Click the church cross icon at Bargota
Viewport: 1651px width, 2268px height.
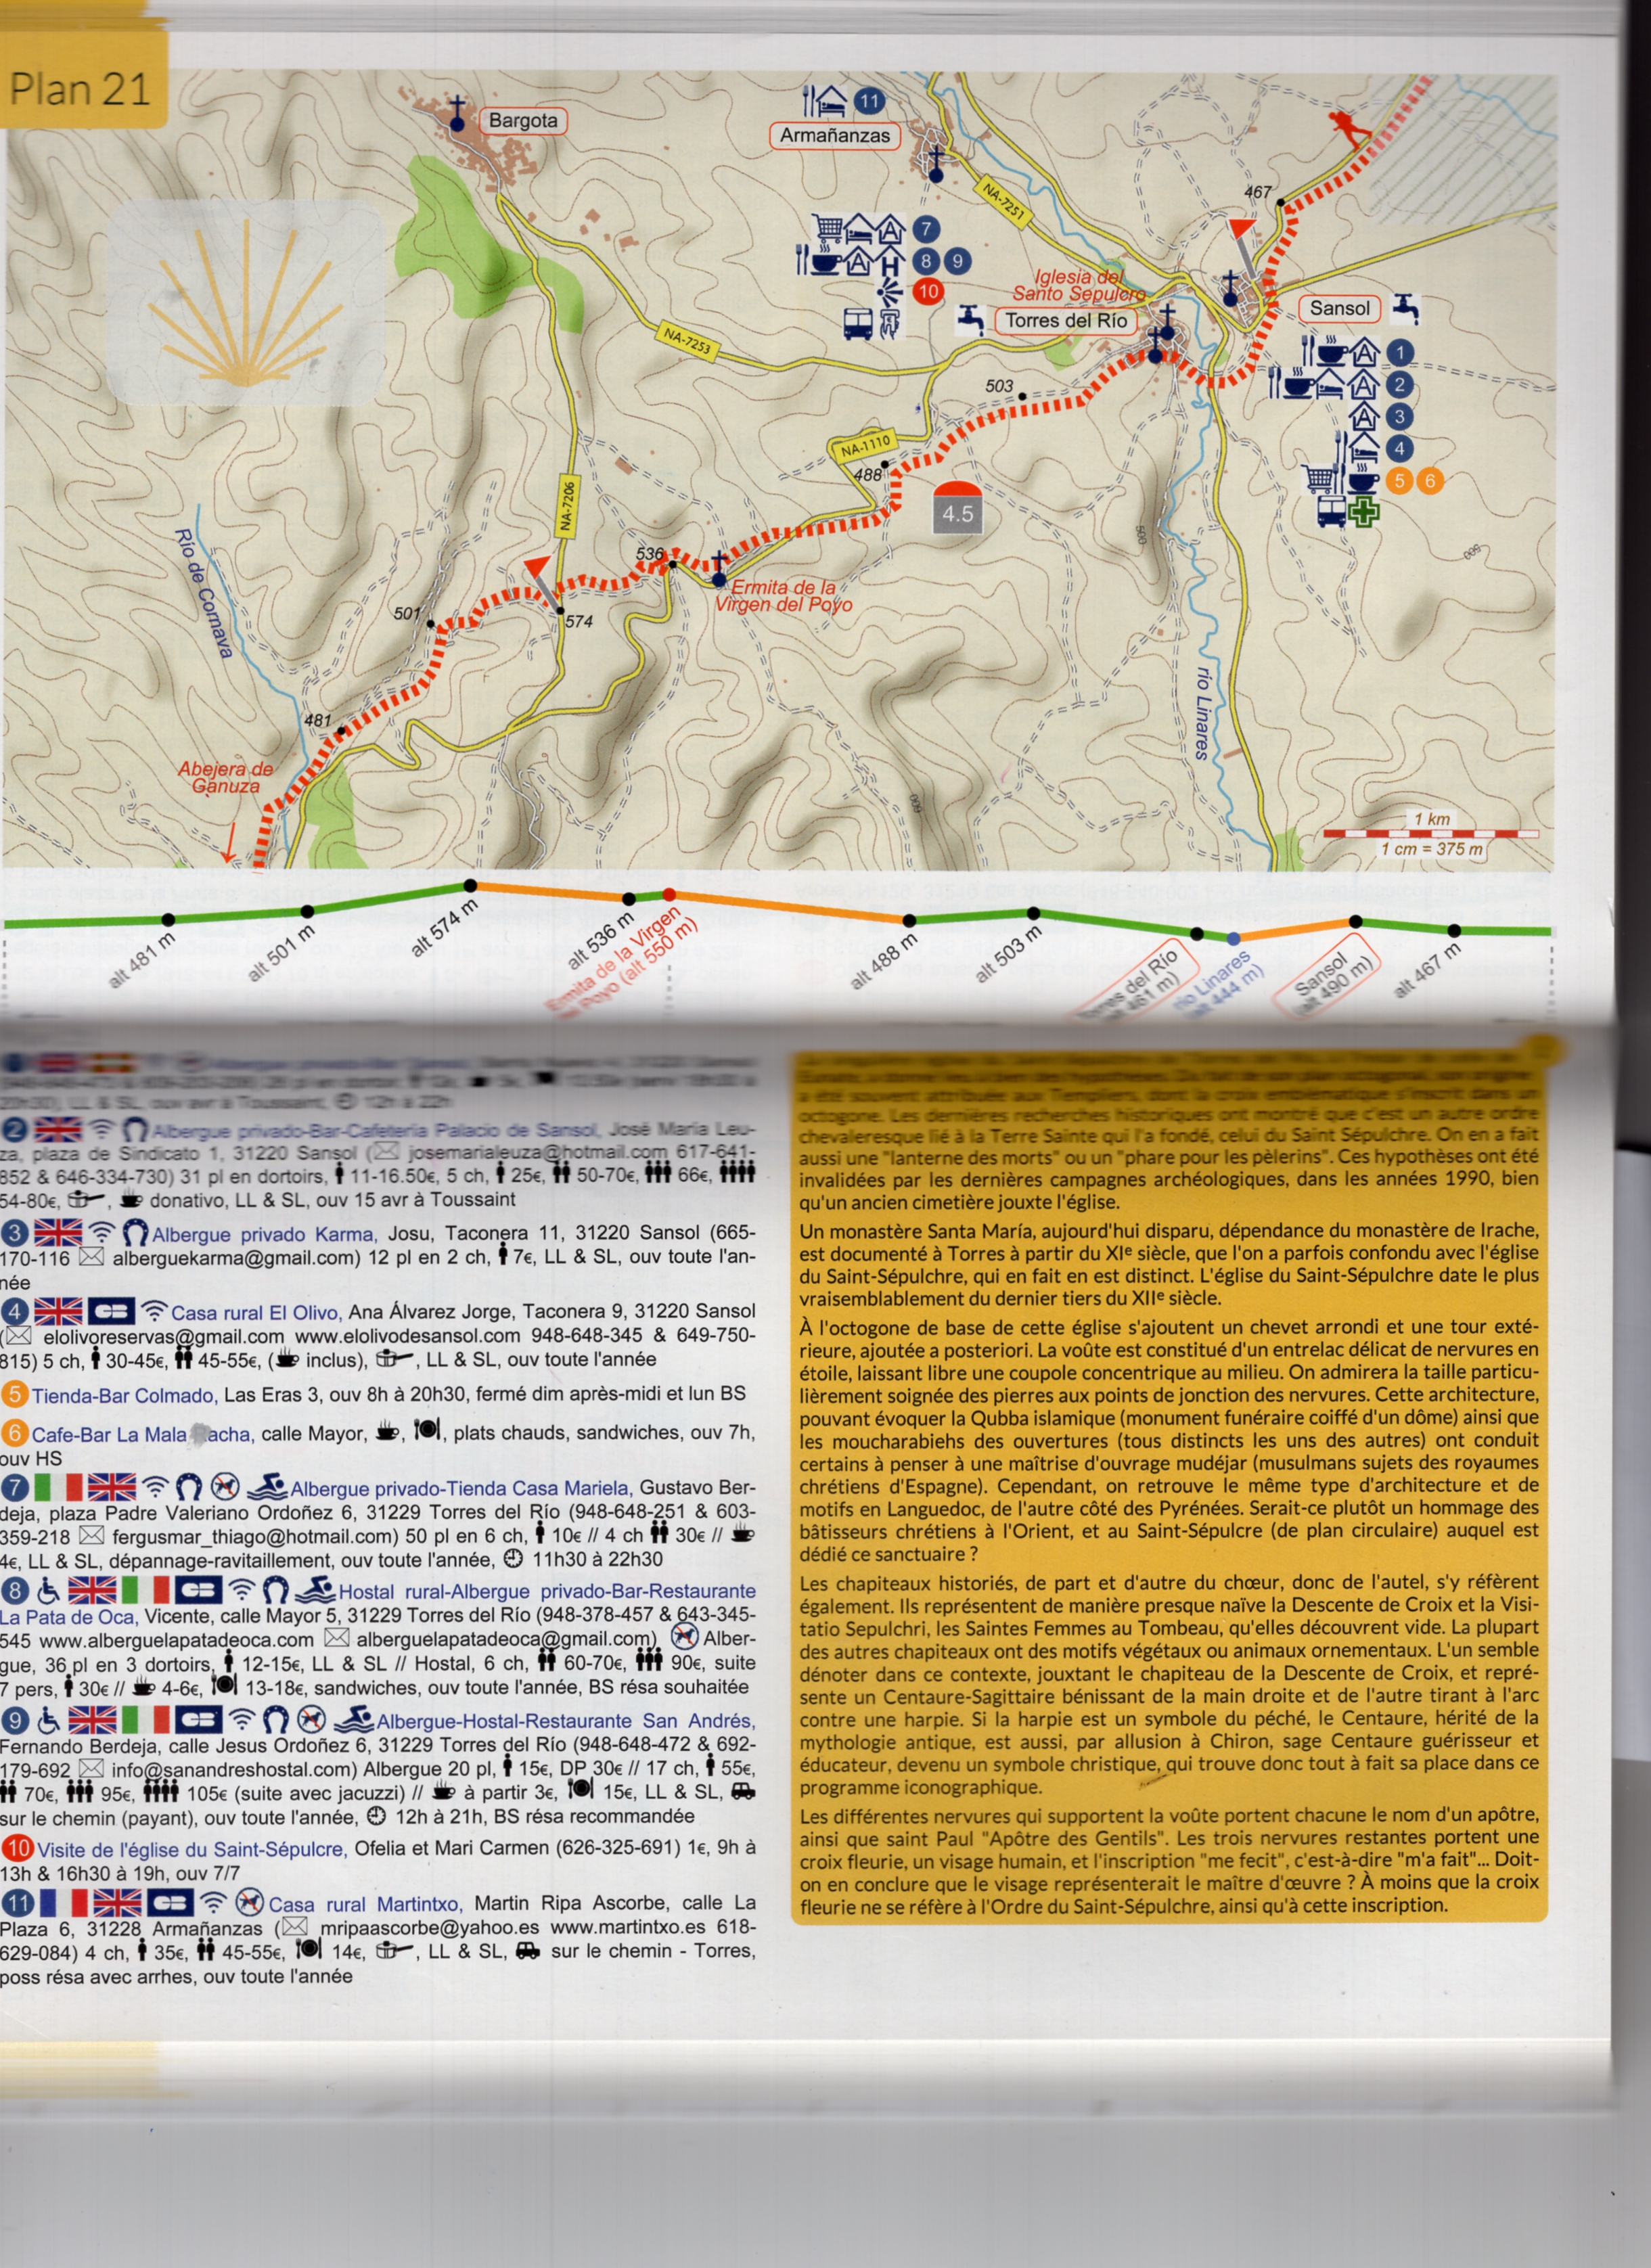(x=457, y=114)
